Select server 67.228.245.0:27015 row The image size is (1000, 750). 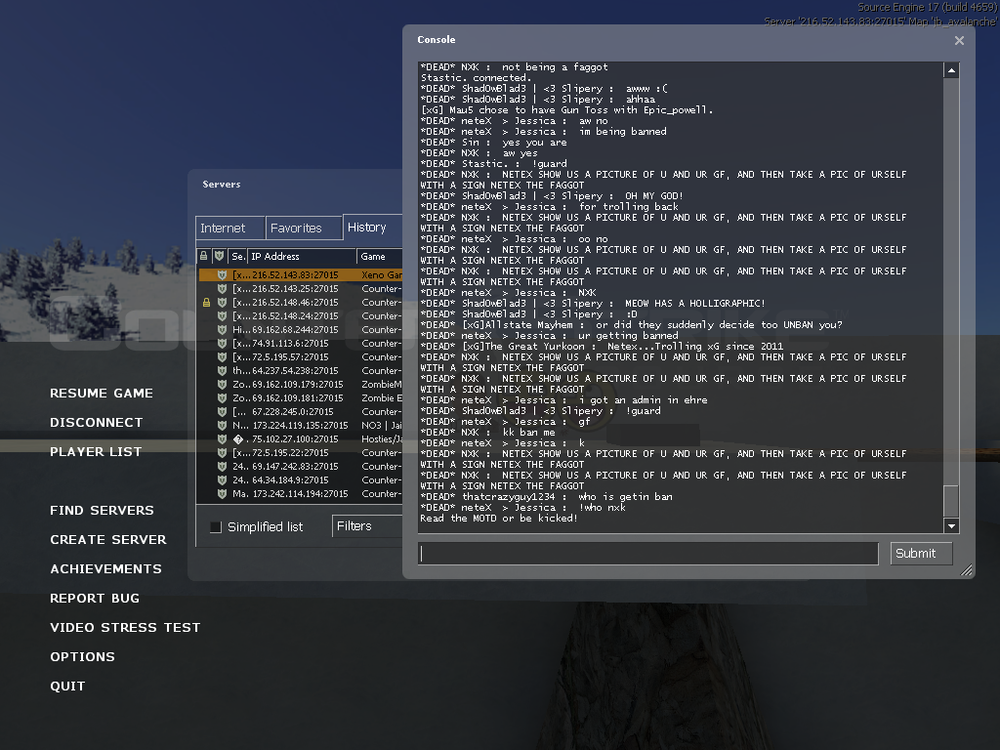point(300,411)
